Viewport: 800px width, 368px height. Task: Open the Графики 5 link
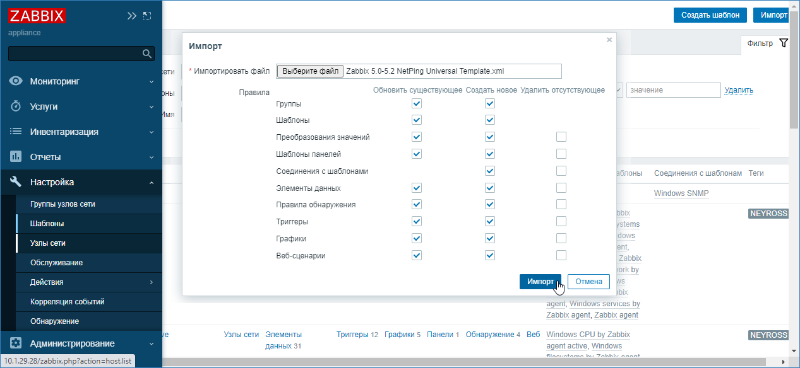(x=402, y=334)
